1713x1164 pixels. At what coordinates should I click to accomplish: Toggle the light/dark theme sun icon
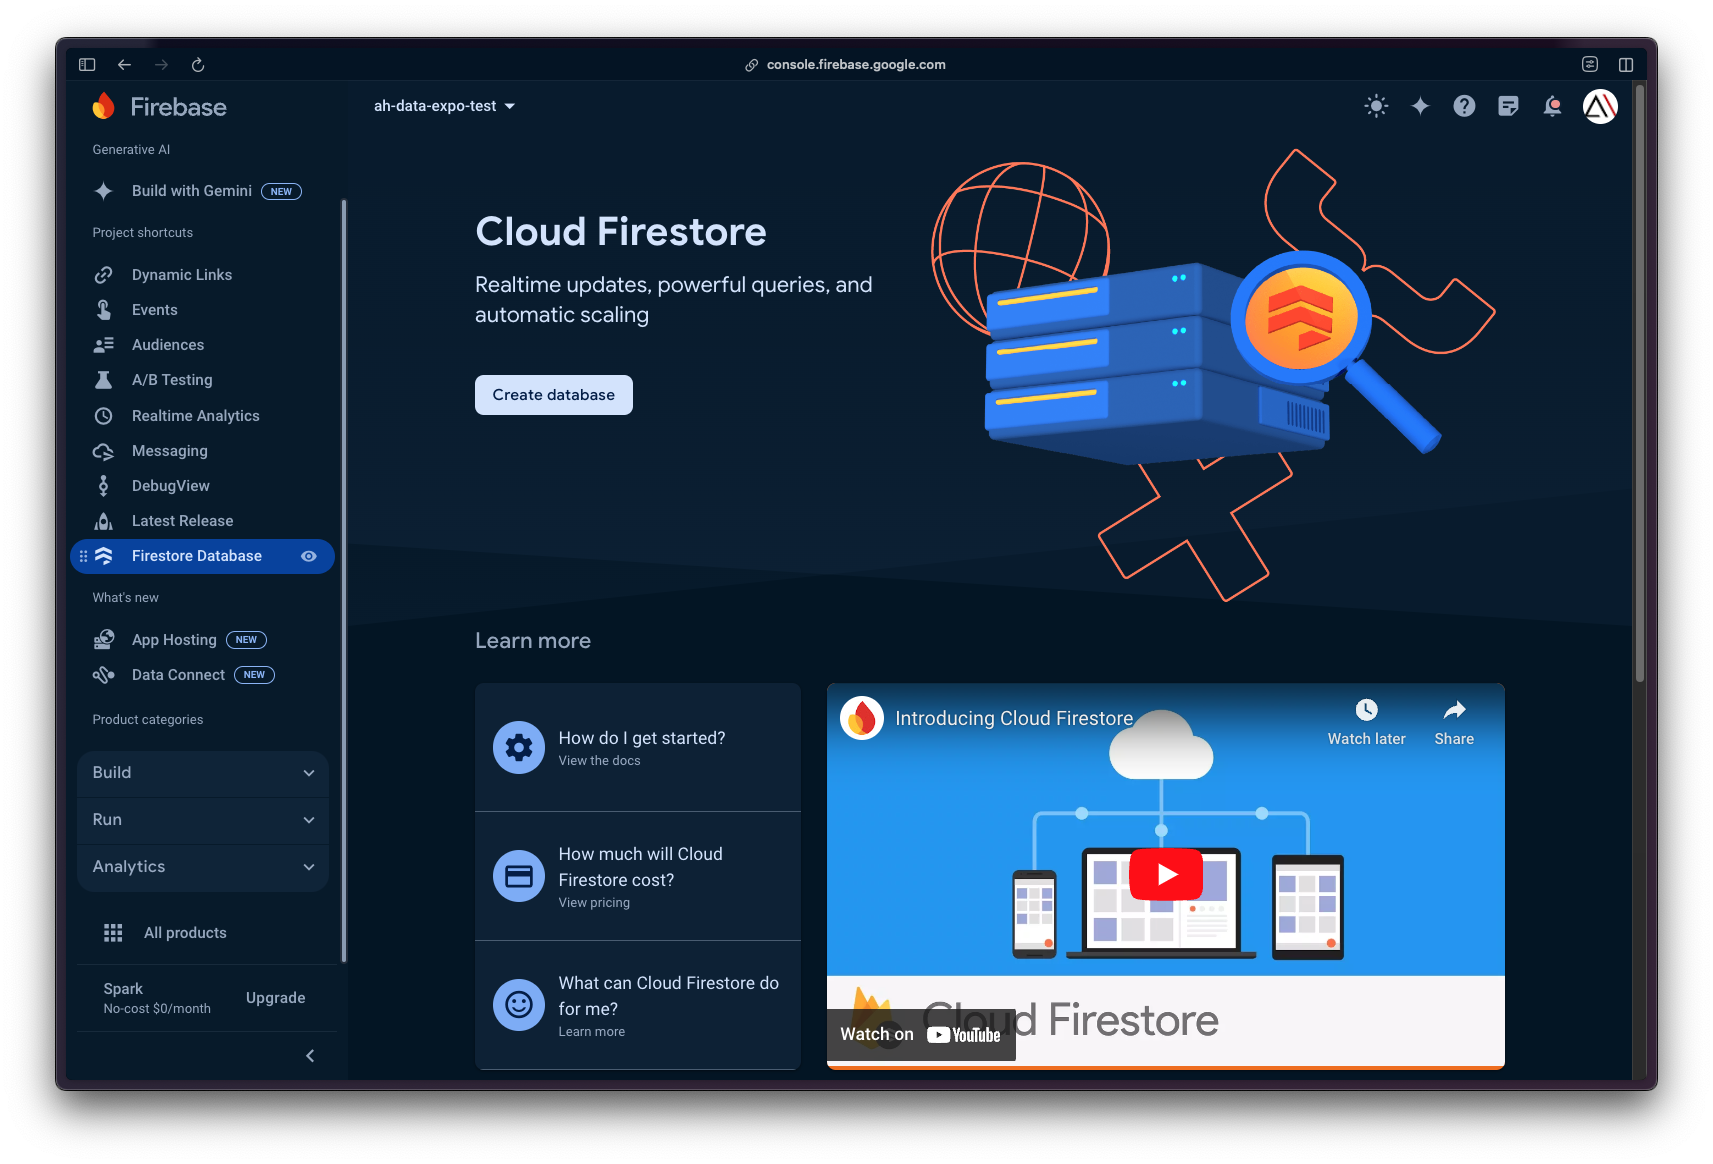[x=1377, y=106]
